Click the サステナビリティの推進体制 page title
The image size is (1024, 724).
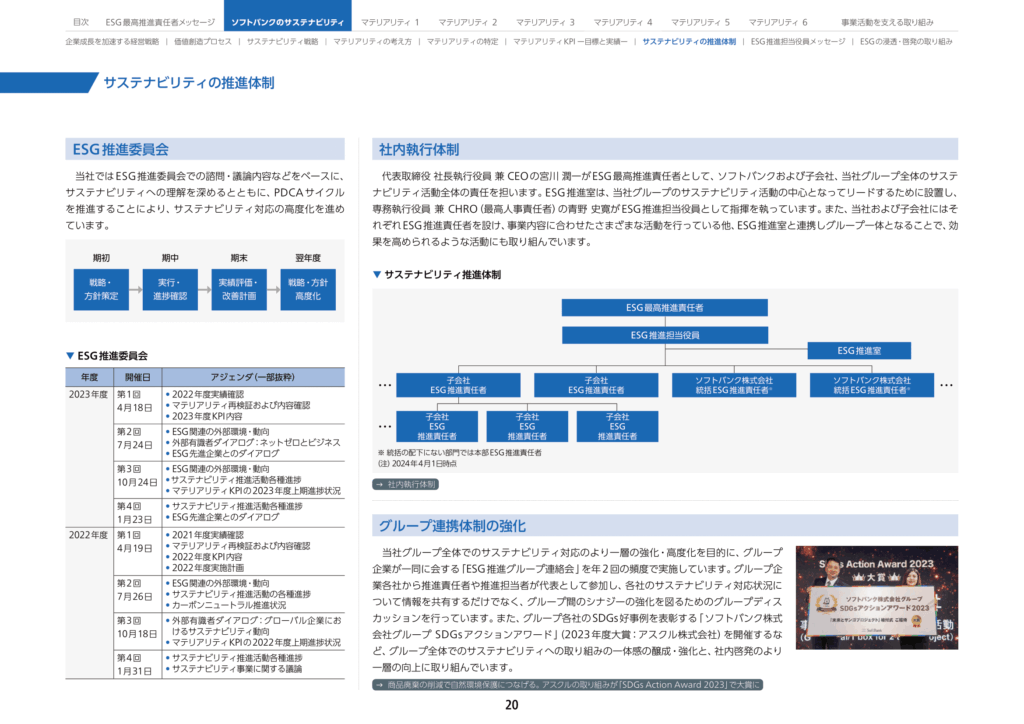189,83
